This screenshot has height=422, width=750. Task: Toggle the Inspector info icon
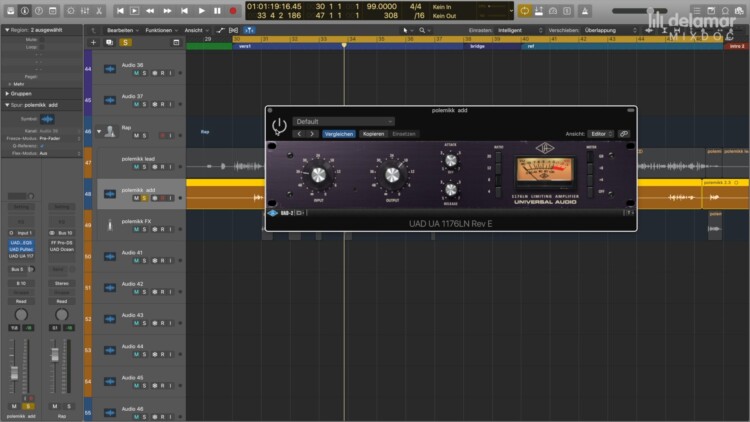[x=25, y=11]
